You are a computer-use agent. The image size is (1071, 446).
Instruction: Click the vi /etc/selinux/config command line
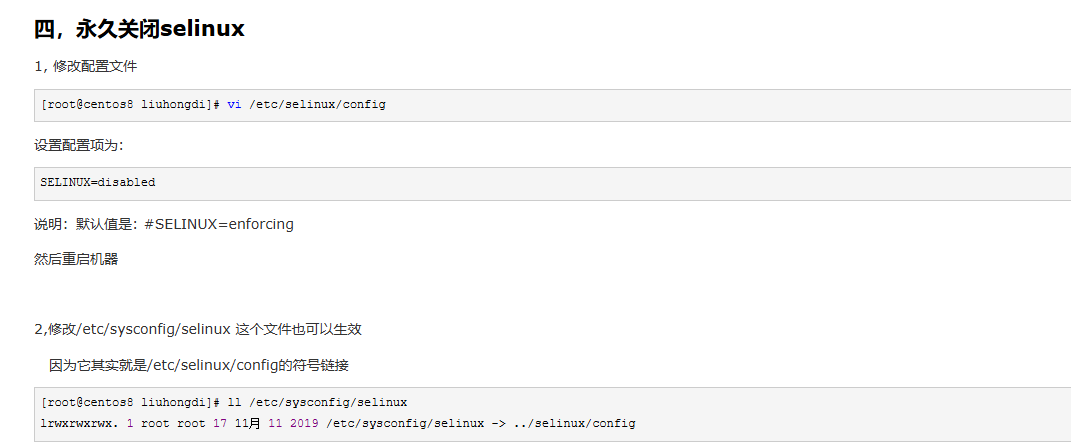pos(213,104)
